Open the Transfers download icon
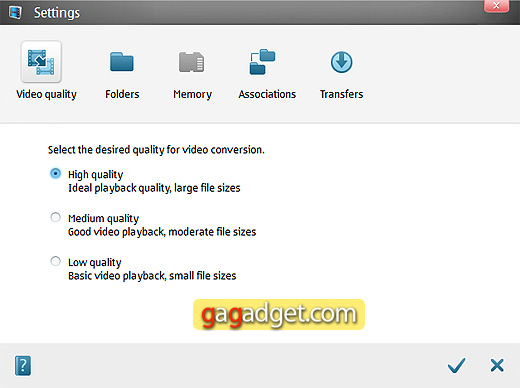The width and height of the screenshot is (520, 388). [x=342, y=62]
